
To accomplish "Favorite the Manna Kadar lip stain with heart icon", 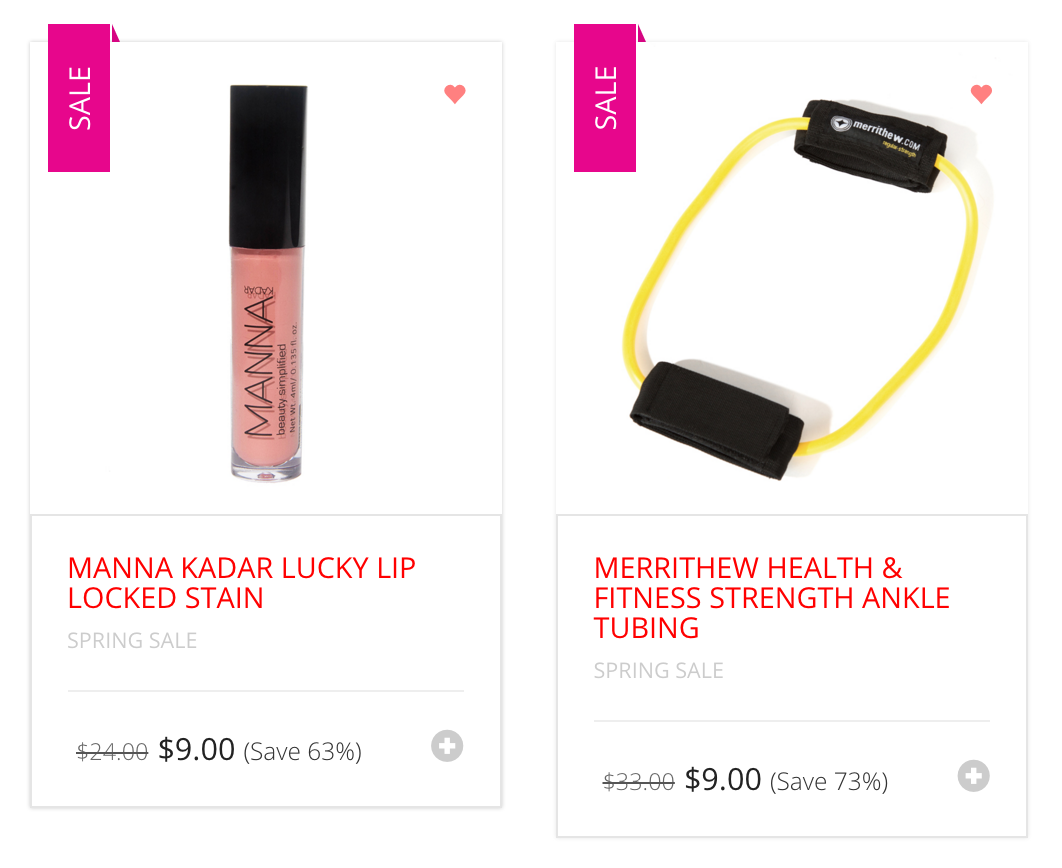I will 454,93.
